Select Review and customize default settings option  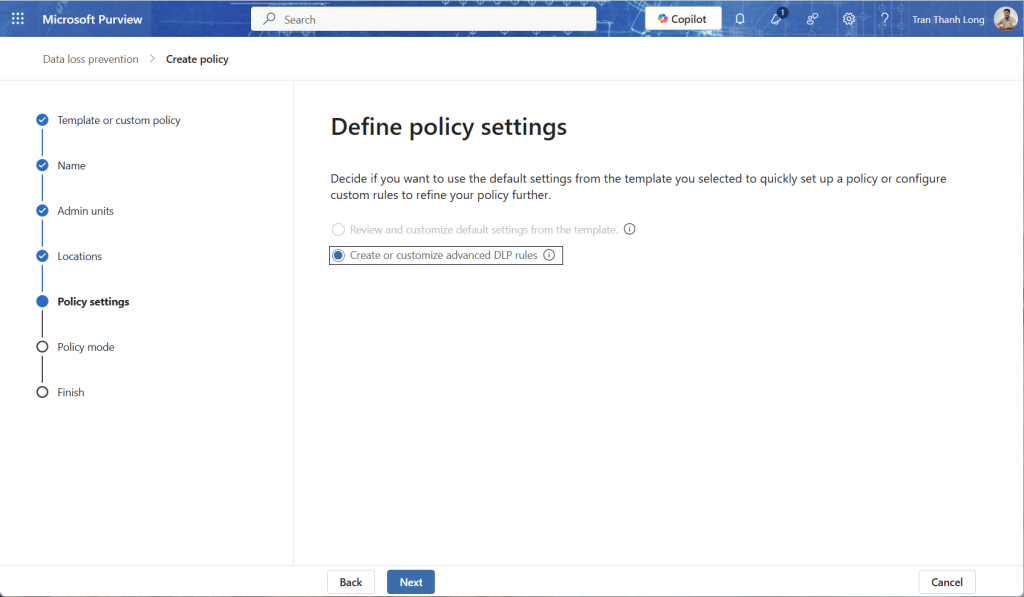point(338,230)
